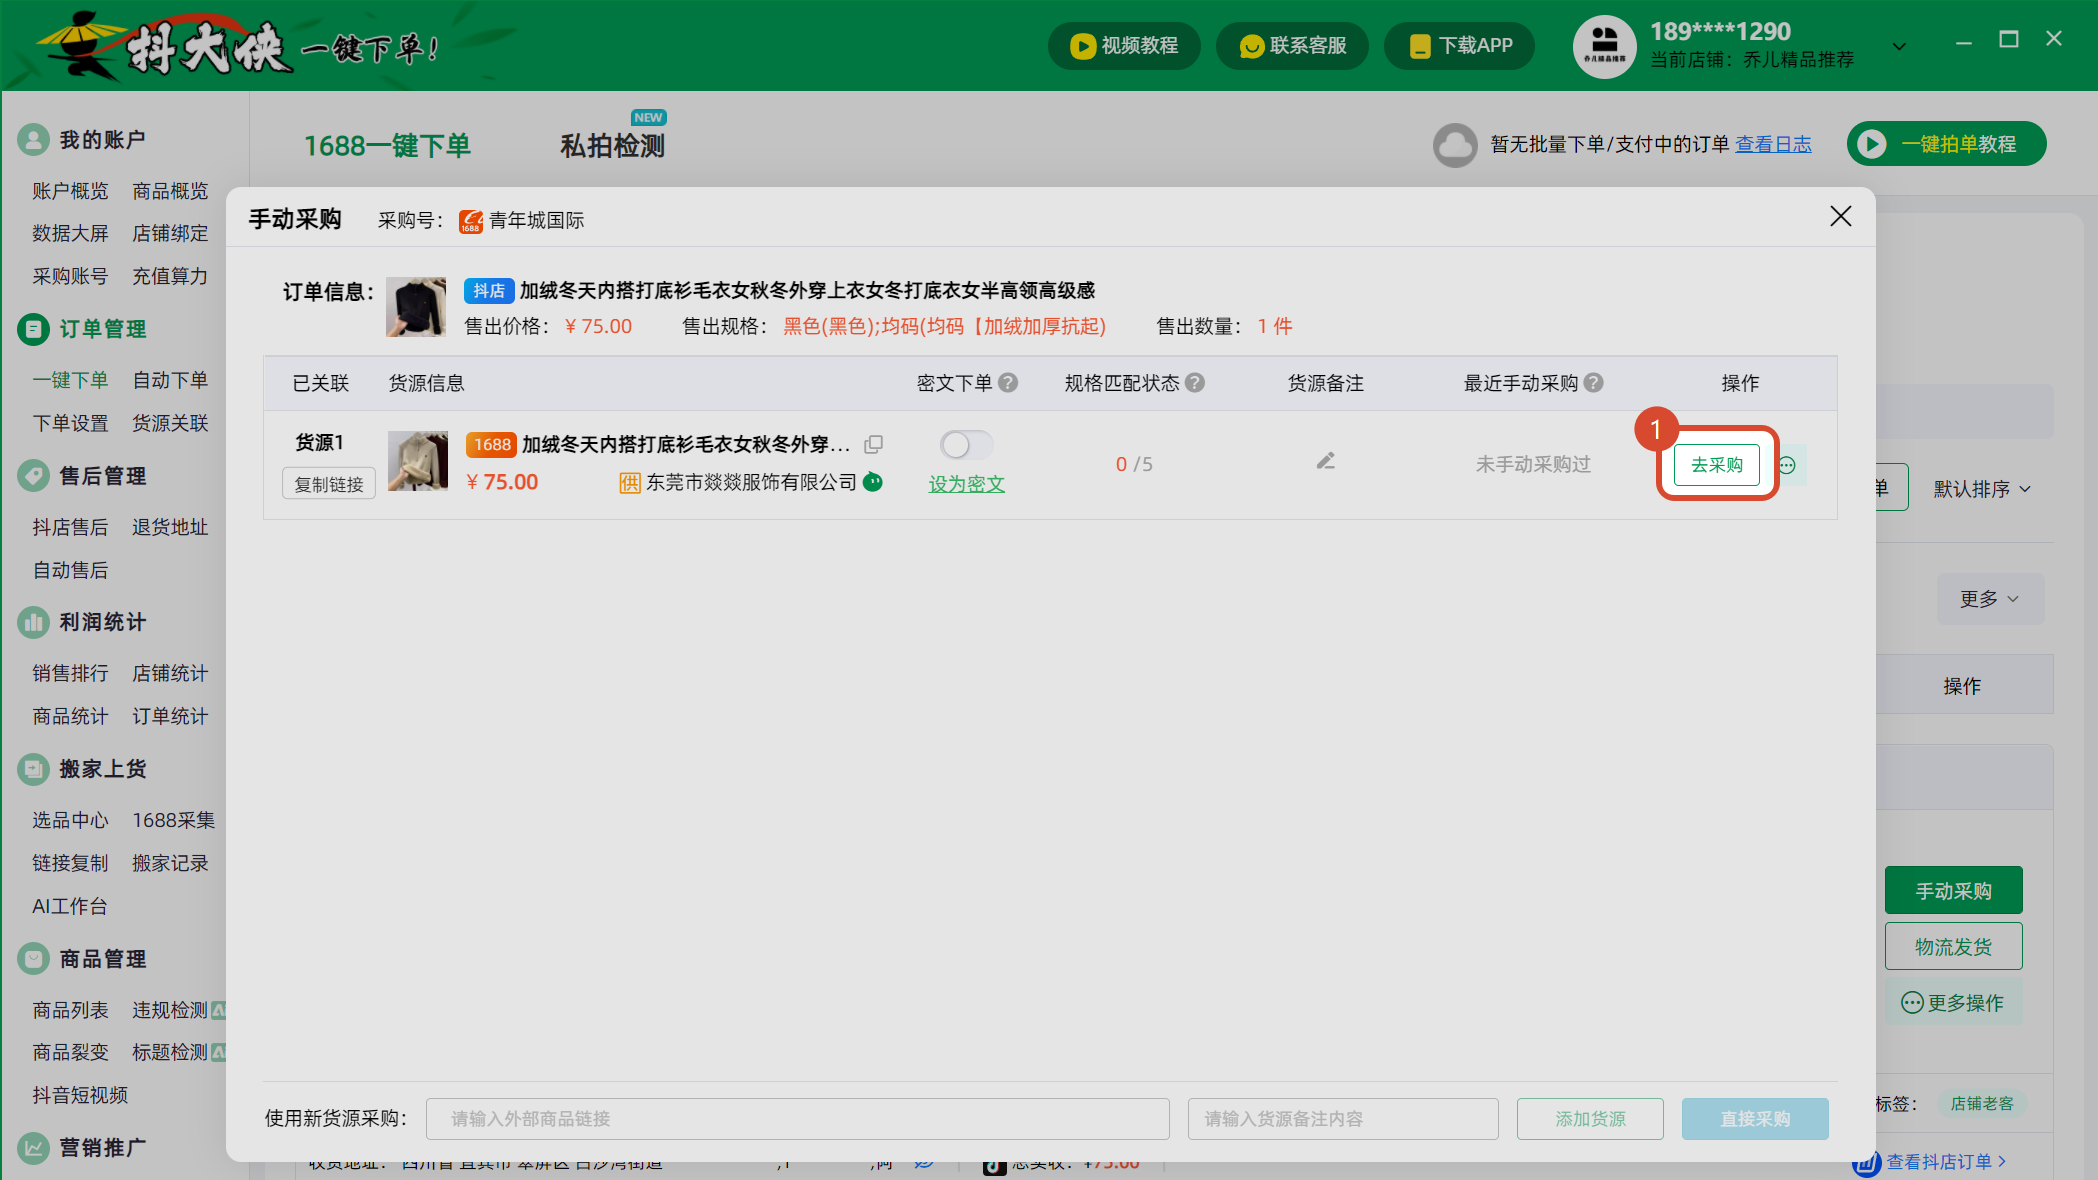Expand the 更多 dropdown

coord(1990,599)
